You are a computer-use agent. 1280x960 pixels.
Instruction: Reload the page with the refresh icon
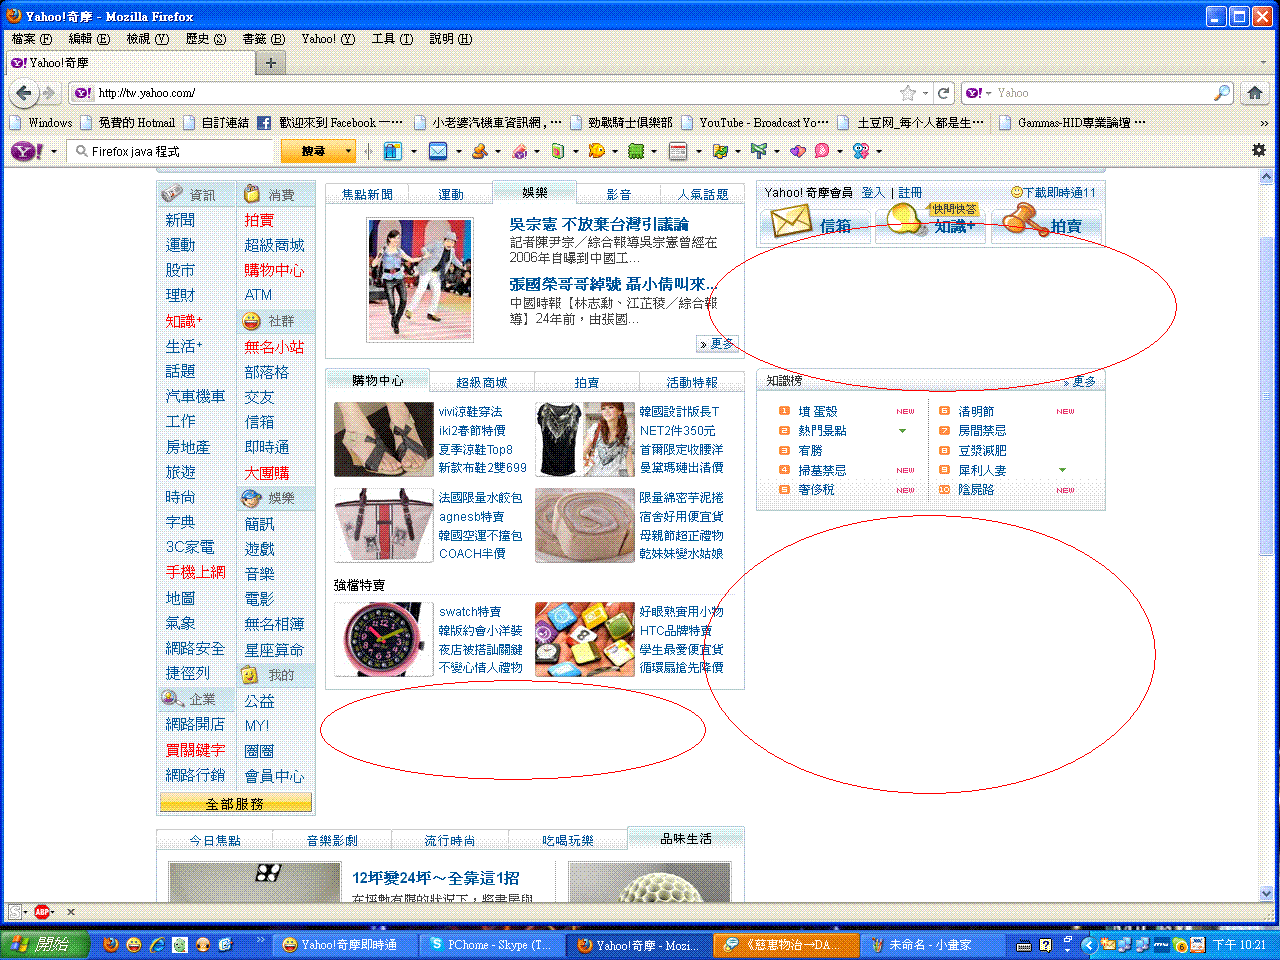coord(943,93)
